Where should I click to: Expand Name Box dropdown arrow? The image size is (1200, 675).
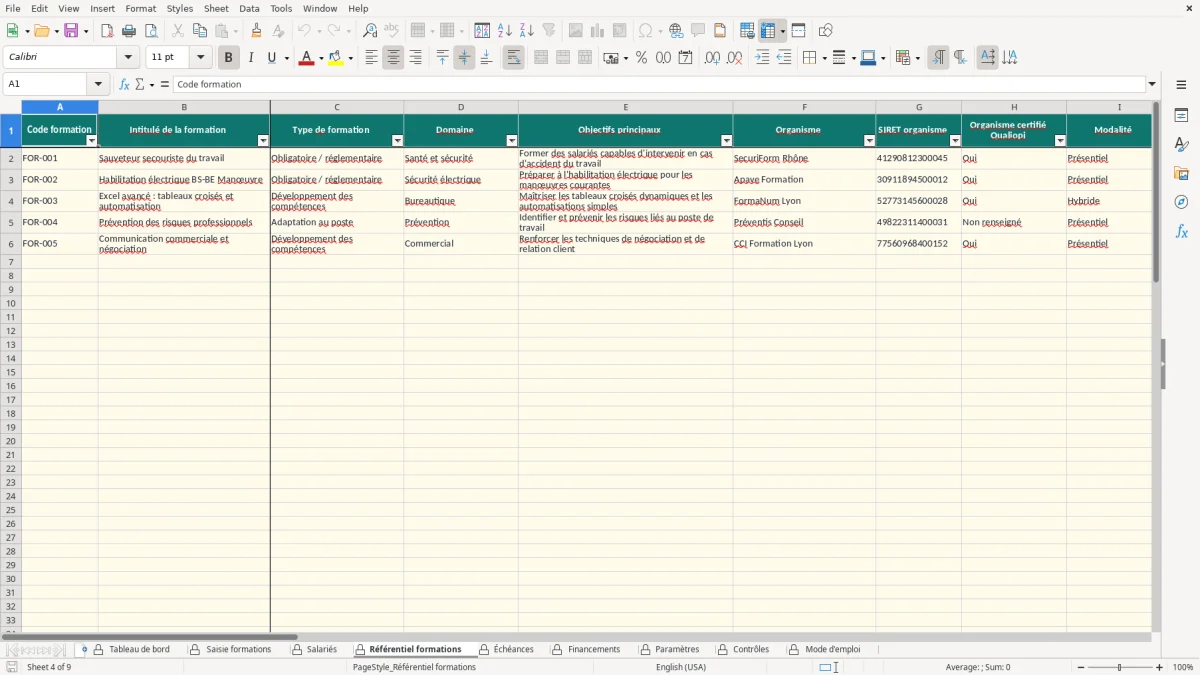point(98,84)
